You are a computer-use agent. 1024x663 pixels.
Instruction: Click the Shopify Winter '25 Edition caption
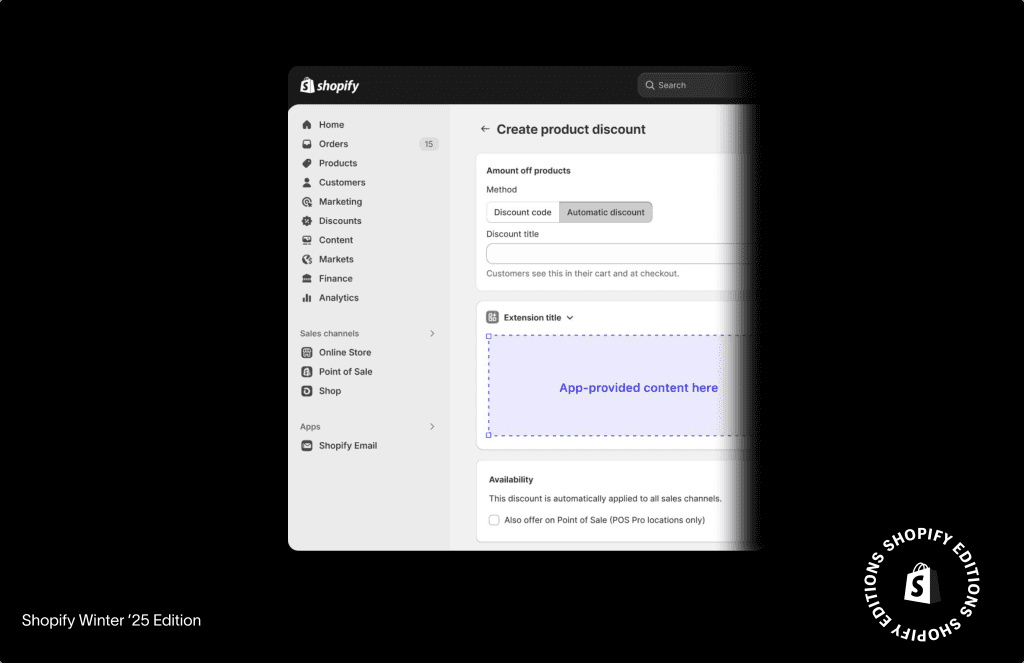tap(111, 621)
